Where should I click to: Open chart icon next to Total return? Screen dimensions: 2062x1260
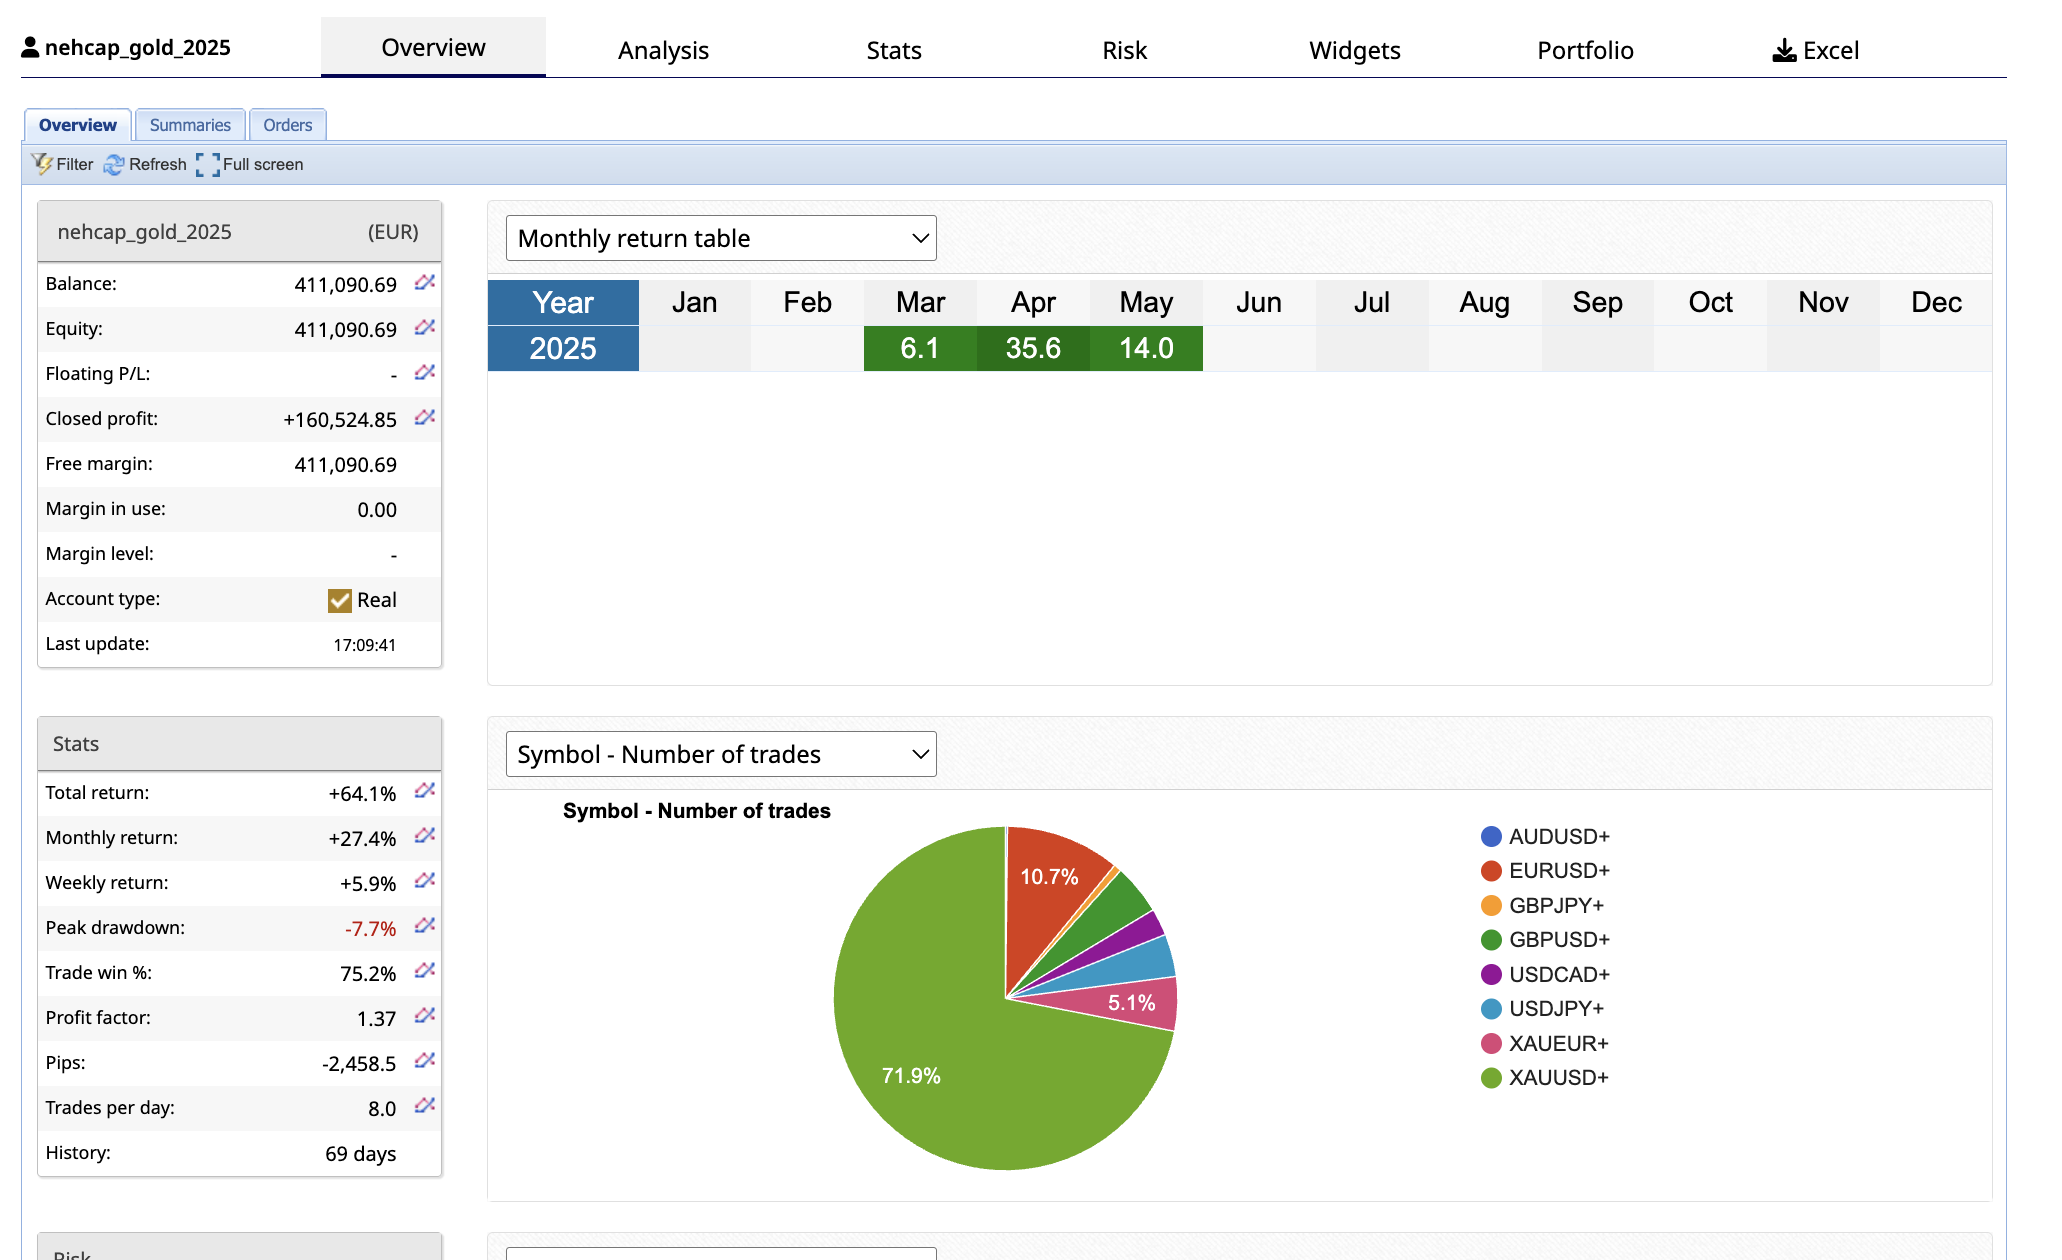pyautogui.click(x=425, y=791)
